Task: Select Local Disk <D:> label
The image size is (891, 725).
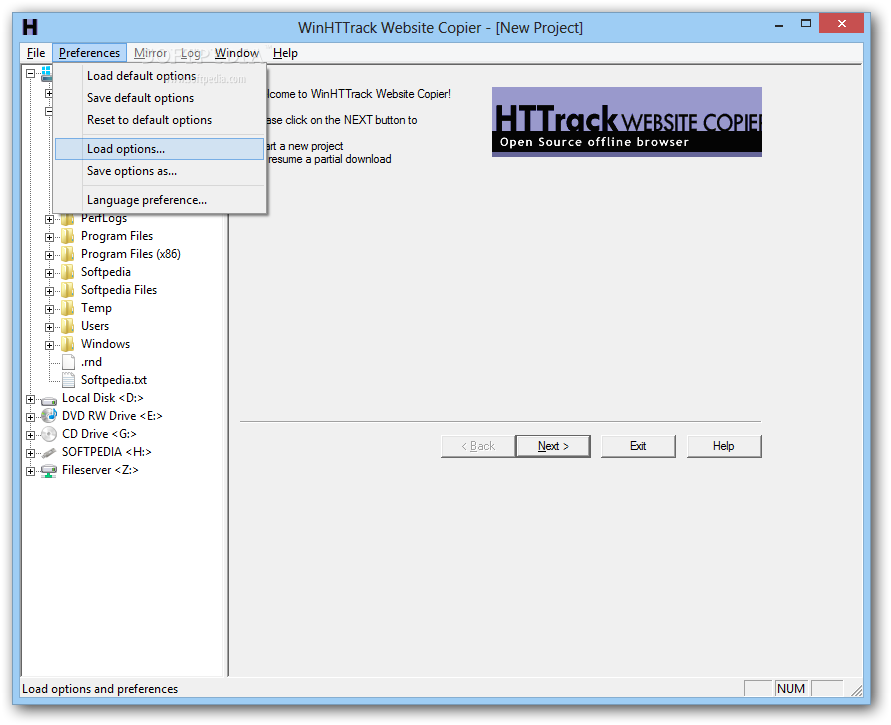Action: pyautogui.click(x=102, y=398)
